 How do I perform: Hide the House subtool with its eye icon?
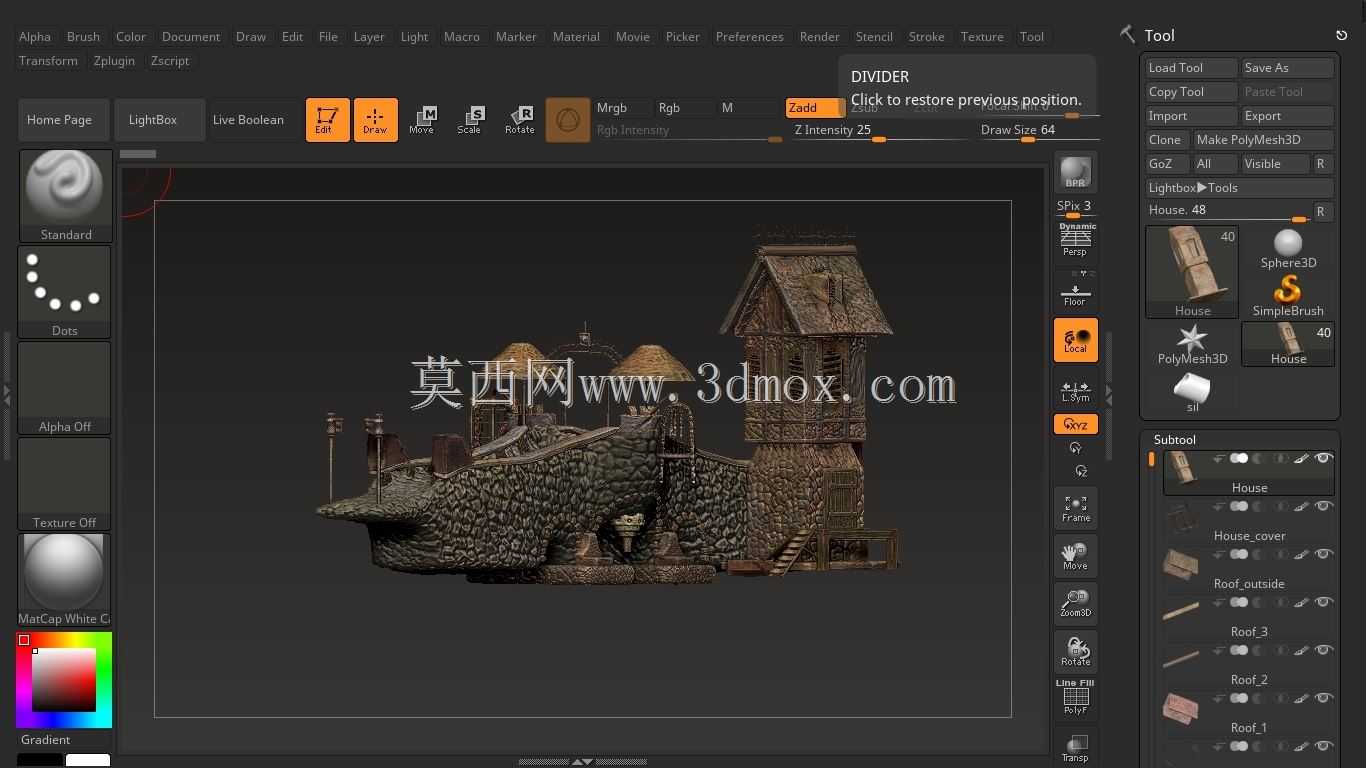(x=1323, y=459)
